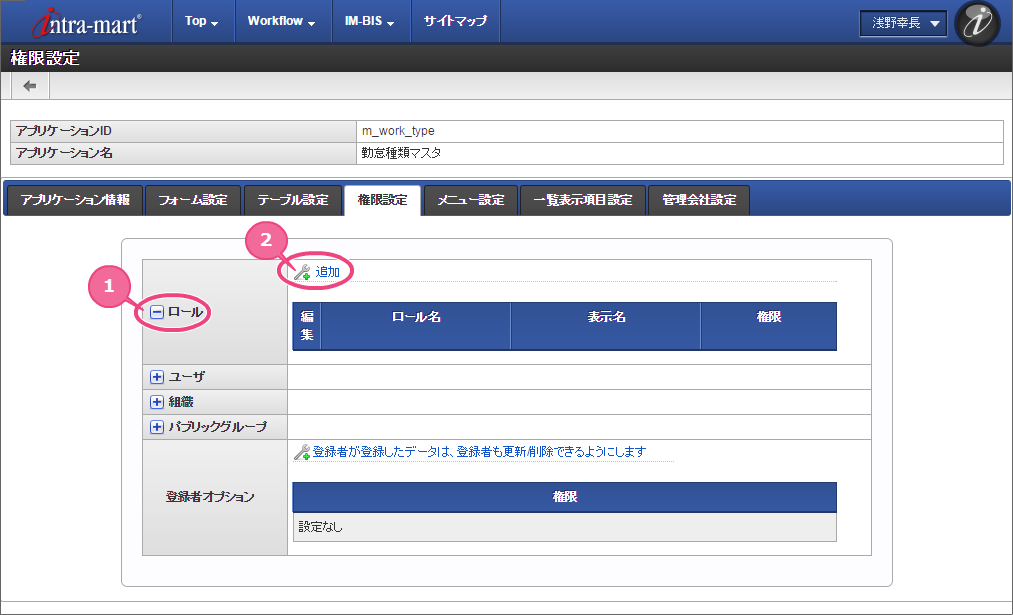
Task: Switch to the メニュー設定 tab
Action: pos(471,200)
